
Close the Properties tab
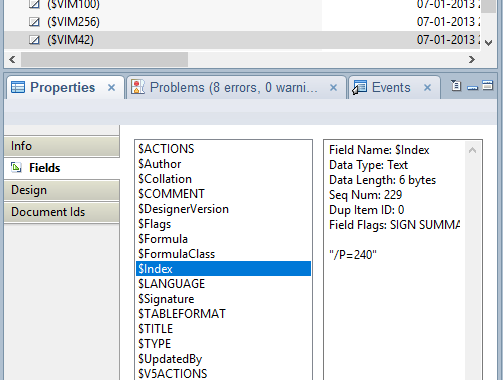111,88
